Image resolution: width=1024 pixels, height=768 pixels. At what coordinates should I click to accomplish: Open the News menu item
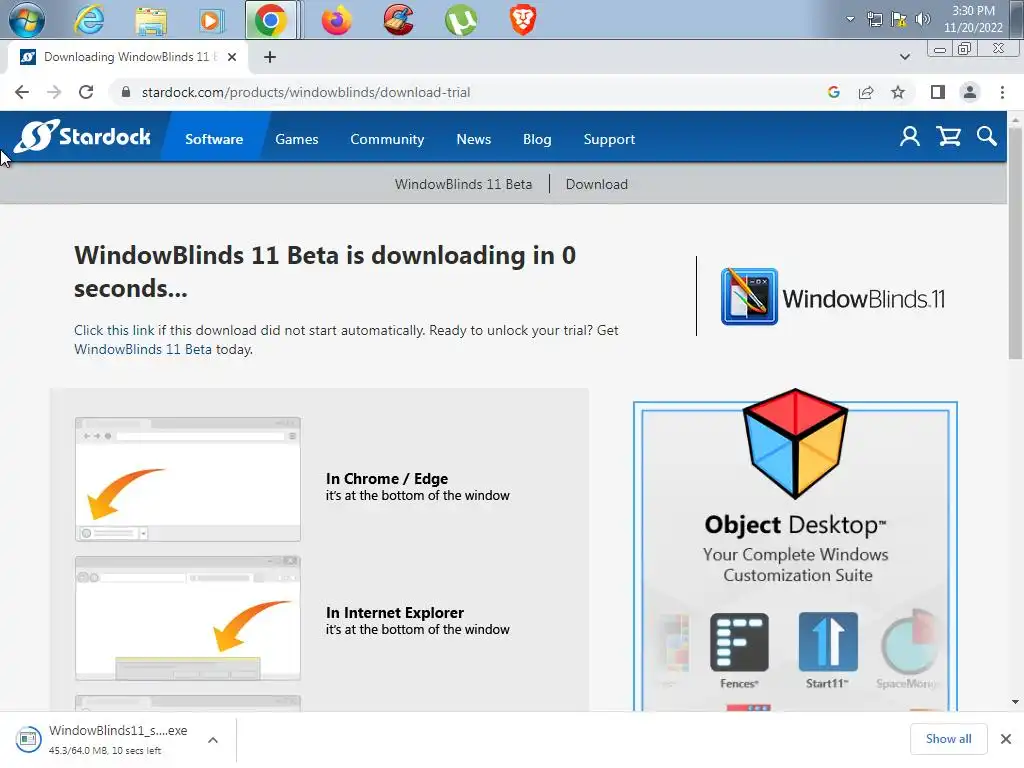[x=473, y=139]
